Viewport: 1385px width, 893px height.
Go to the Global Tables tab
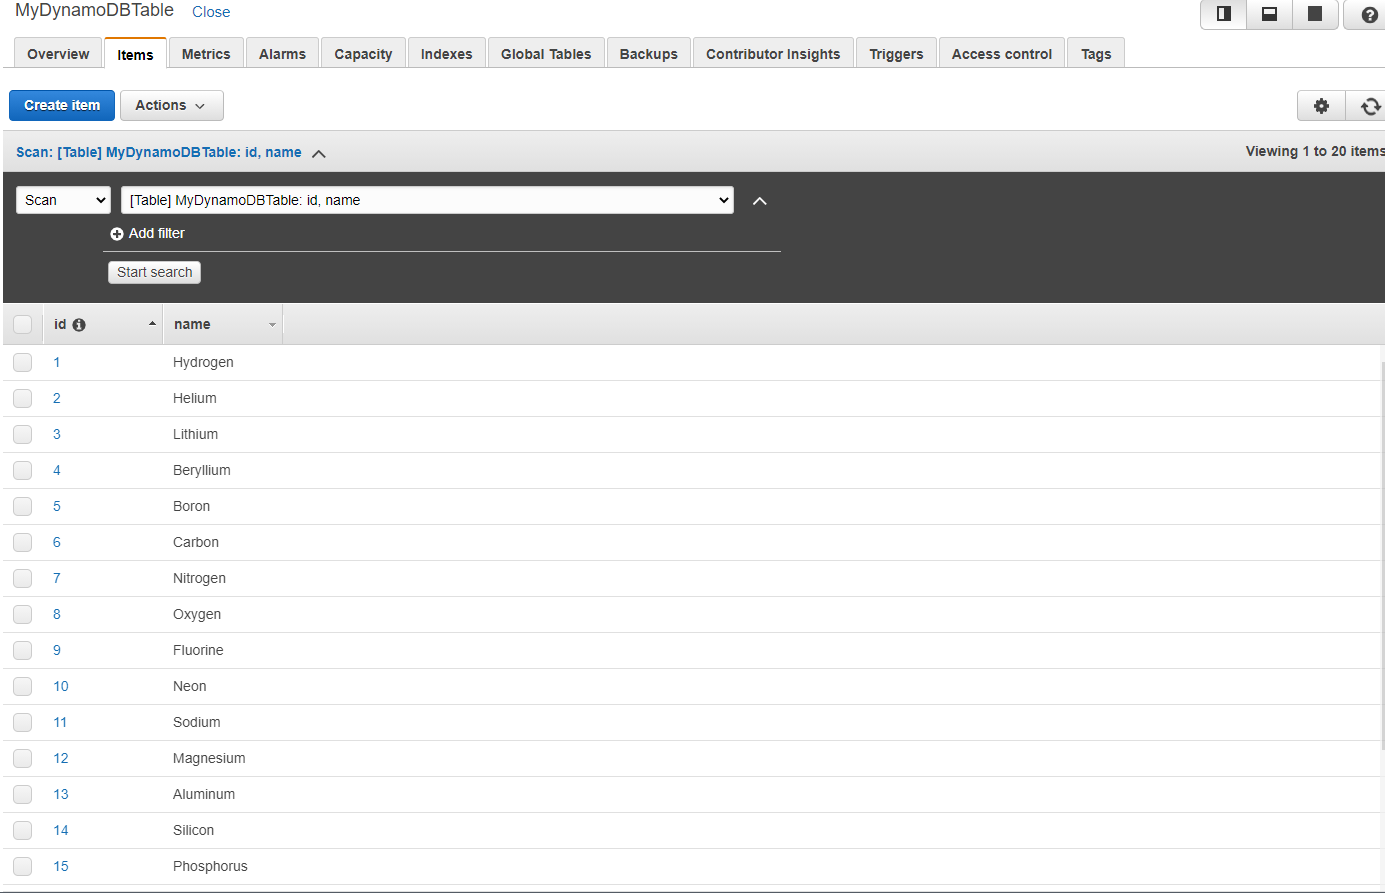click(546, 54)
